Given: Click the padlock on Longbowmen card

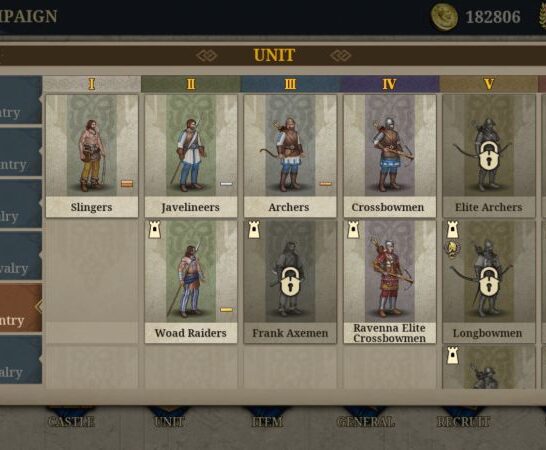Looking at the screenshot, I should [x=489, y=282].
